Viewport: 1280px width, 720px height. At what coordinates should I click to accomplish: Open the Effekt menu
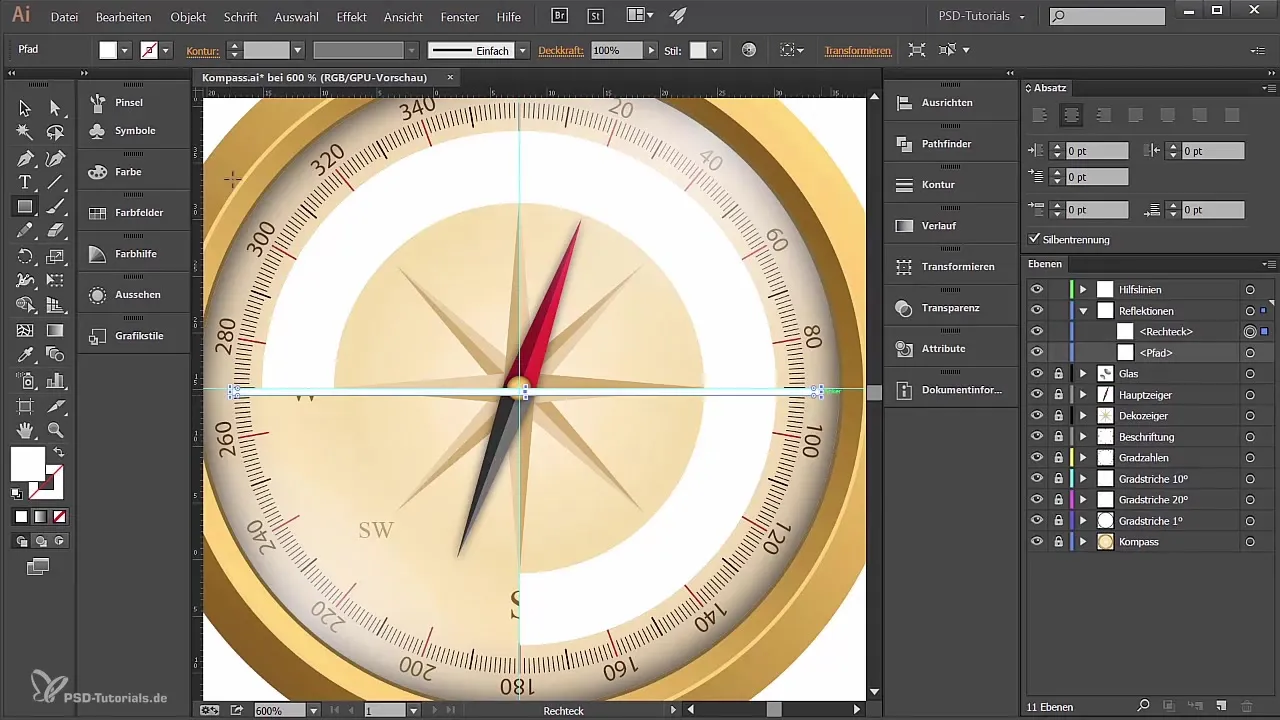[351, 17]
